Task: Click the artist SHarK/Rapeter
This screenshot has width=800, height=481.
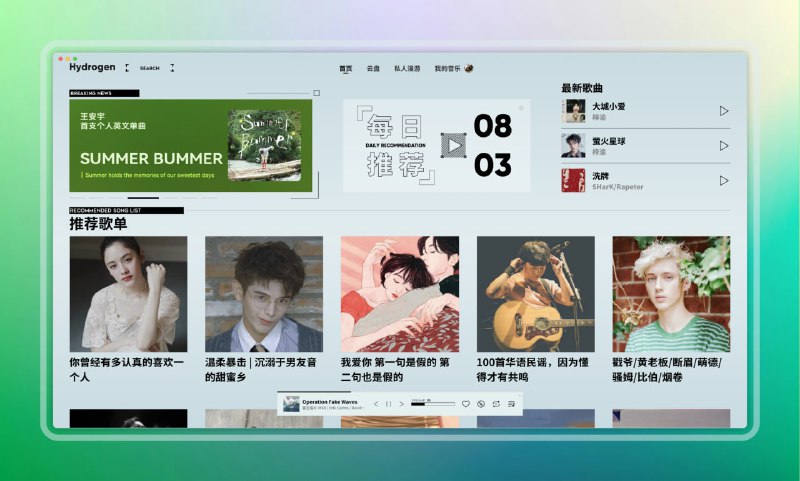Action: (x=617, y=187)
